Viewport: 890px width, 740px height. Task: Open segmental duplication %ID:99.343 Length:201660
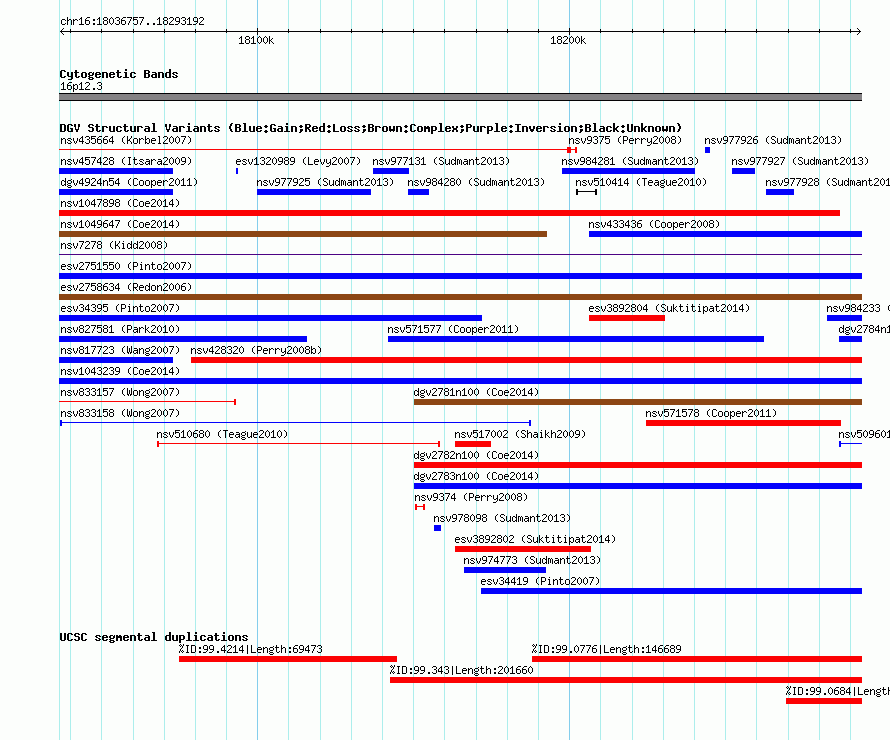click(x=626, y=680)
